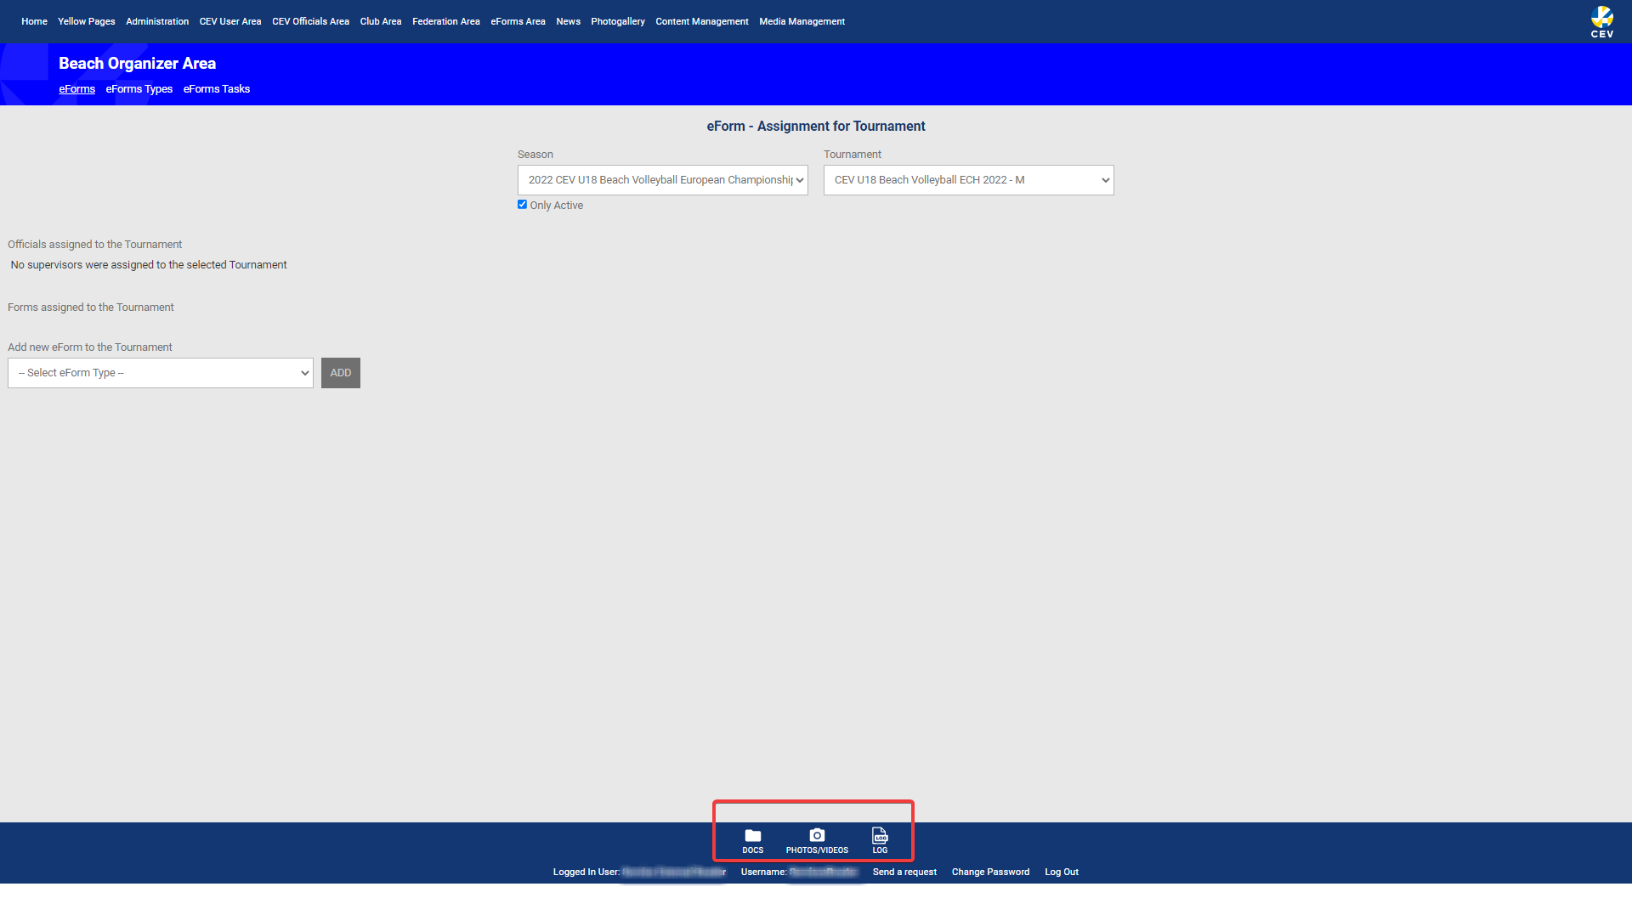Open CEV User Area menu
The height and width of the screenshot is (898, 1632).
coord(230,21)
